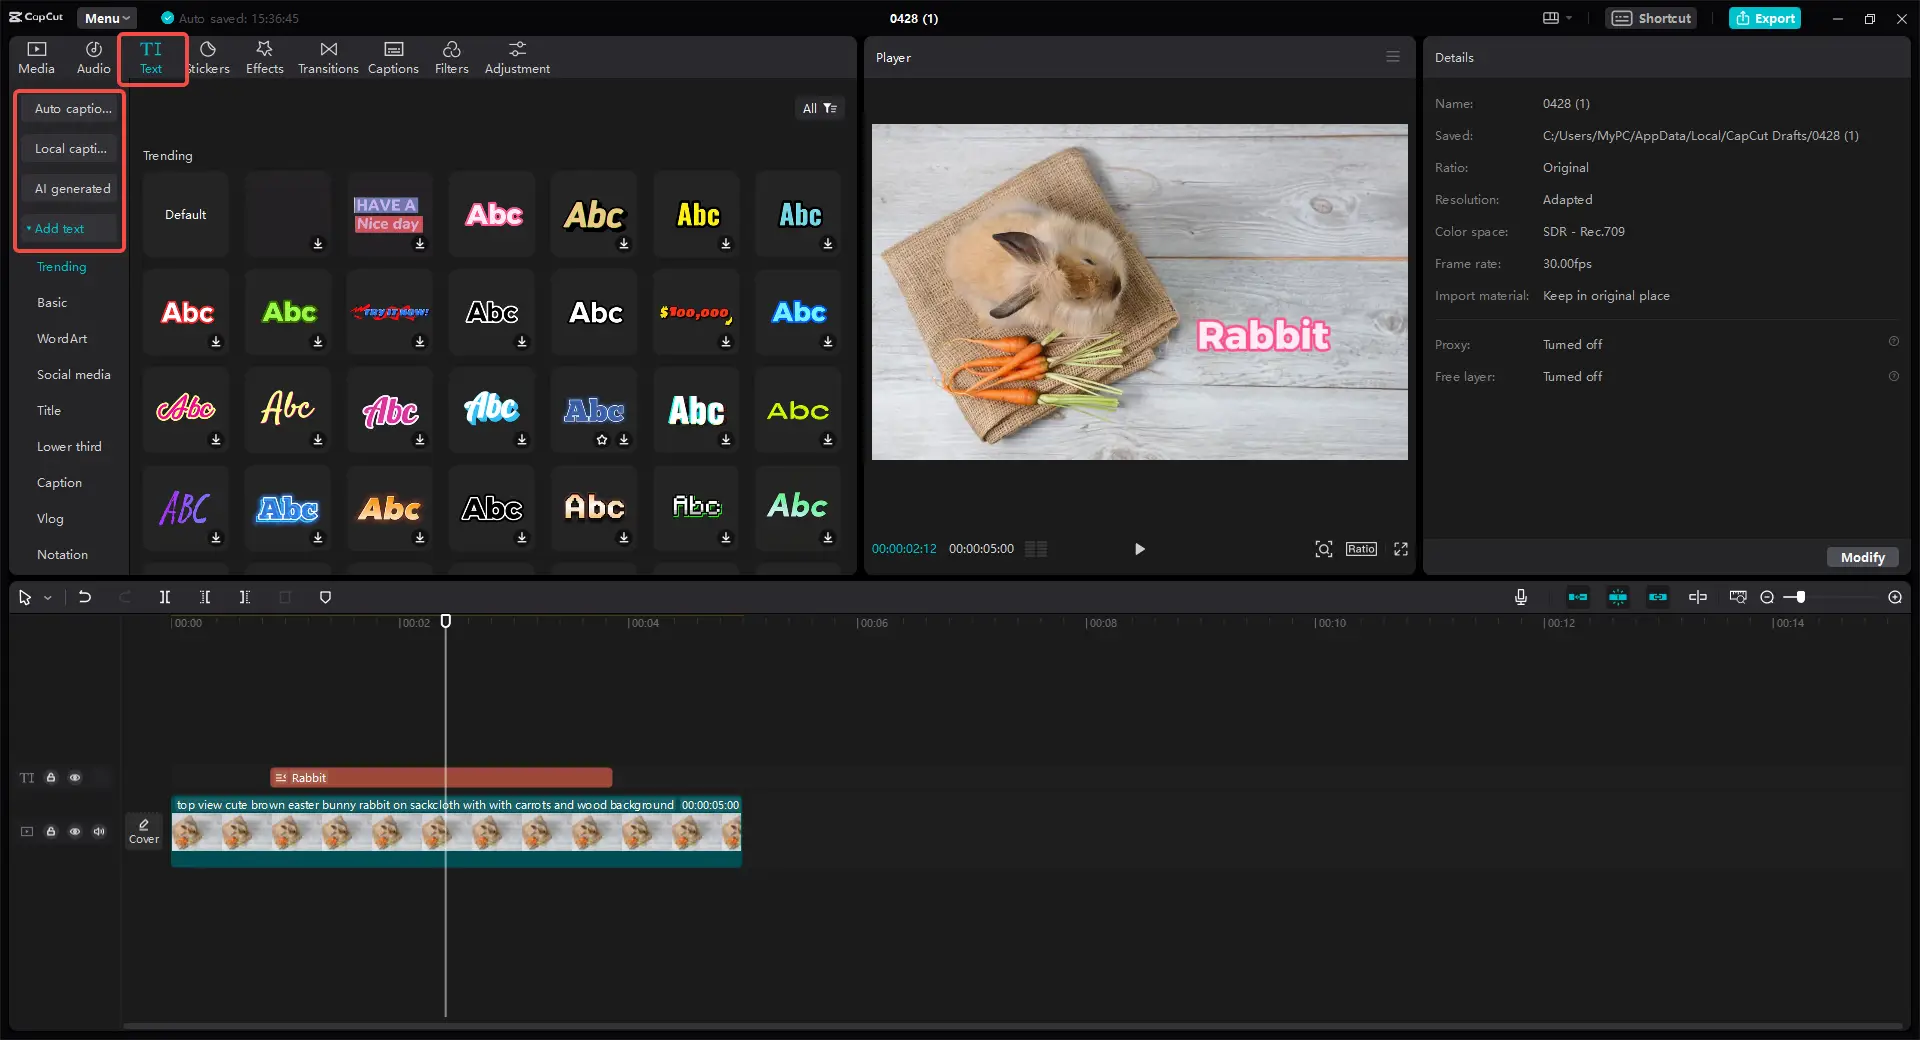Open the Stickers panel
The height and width of the screenshot is (1040, 1920).
[209, 57]
